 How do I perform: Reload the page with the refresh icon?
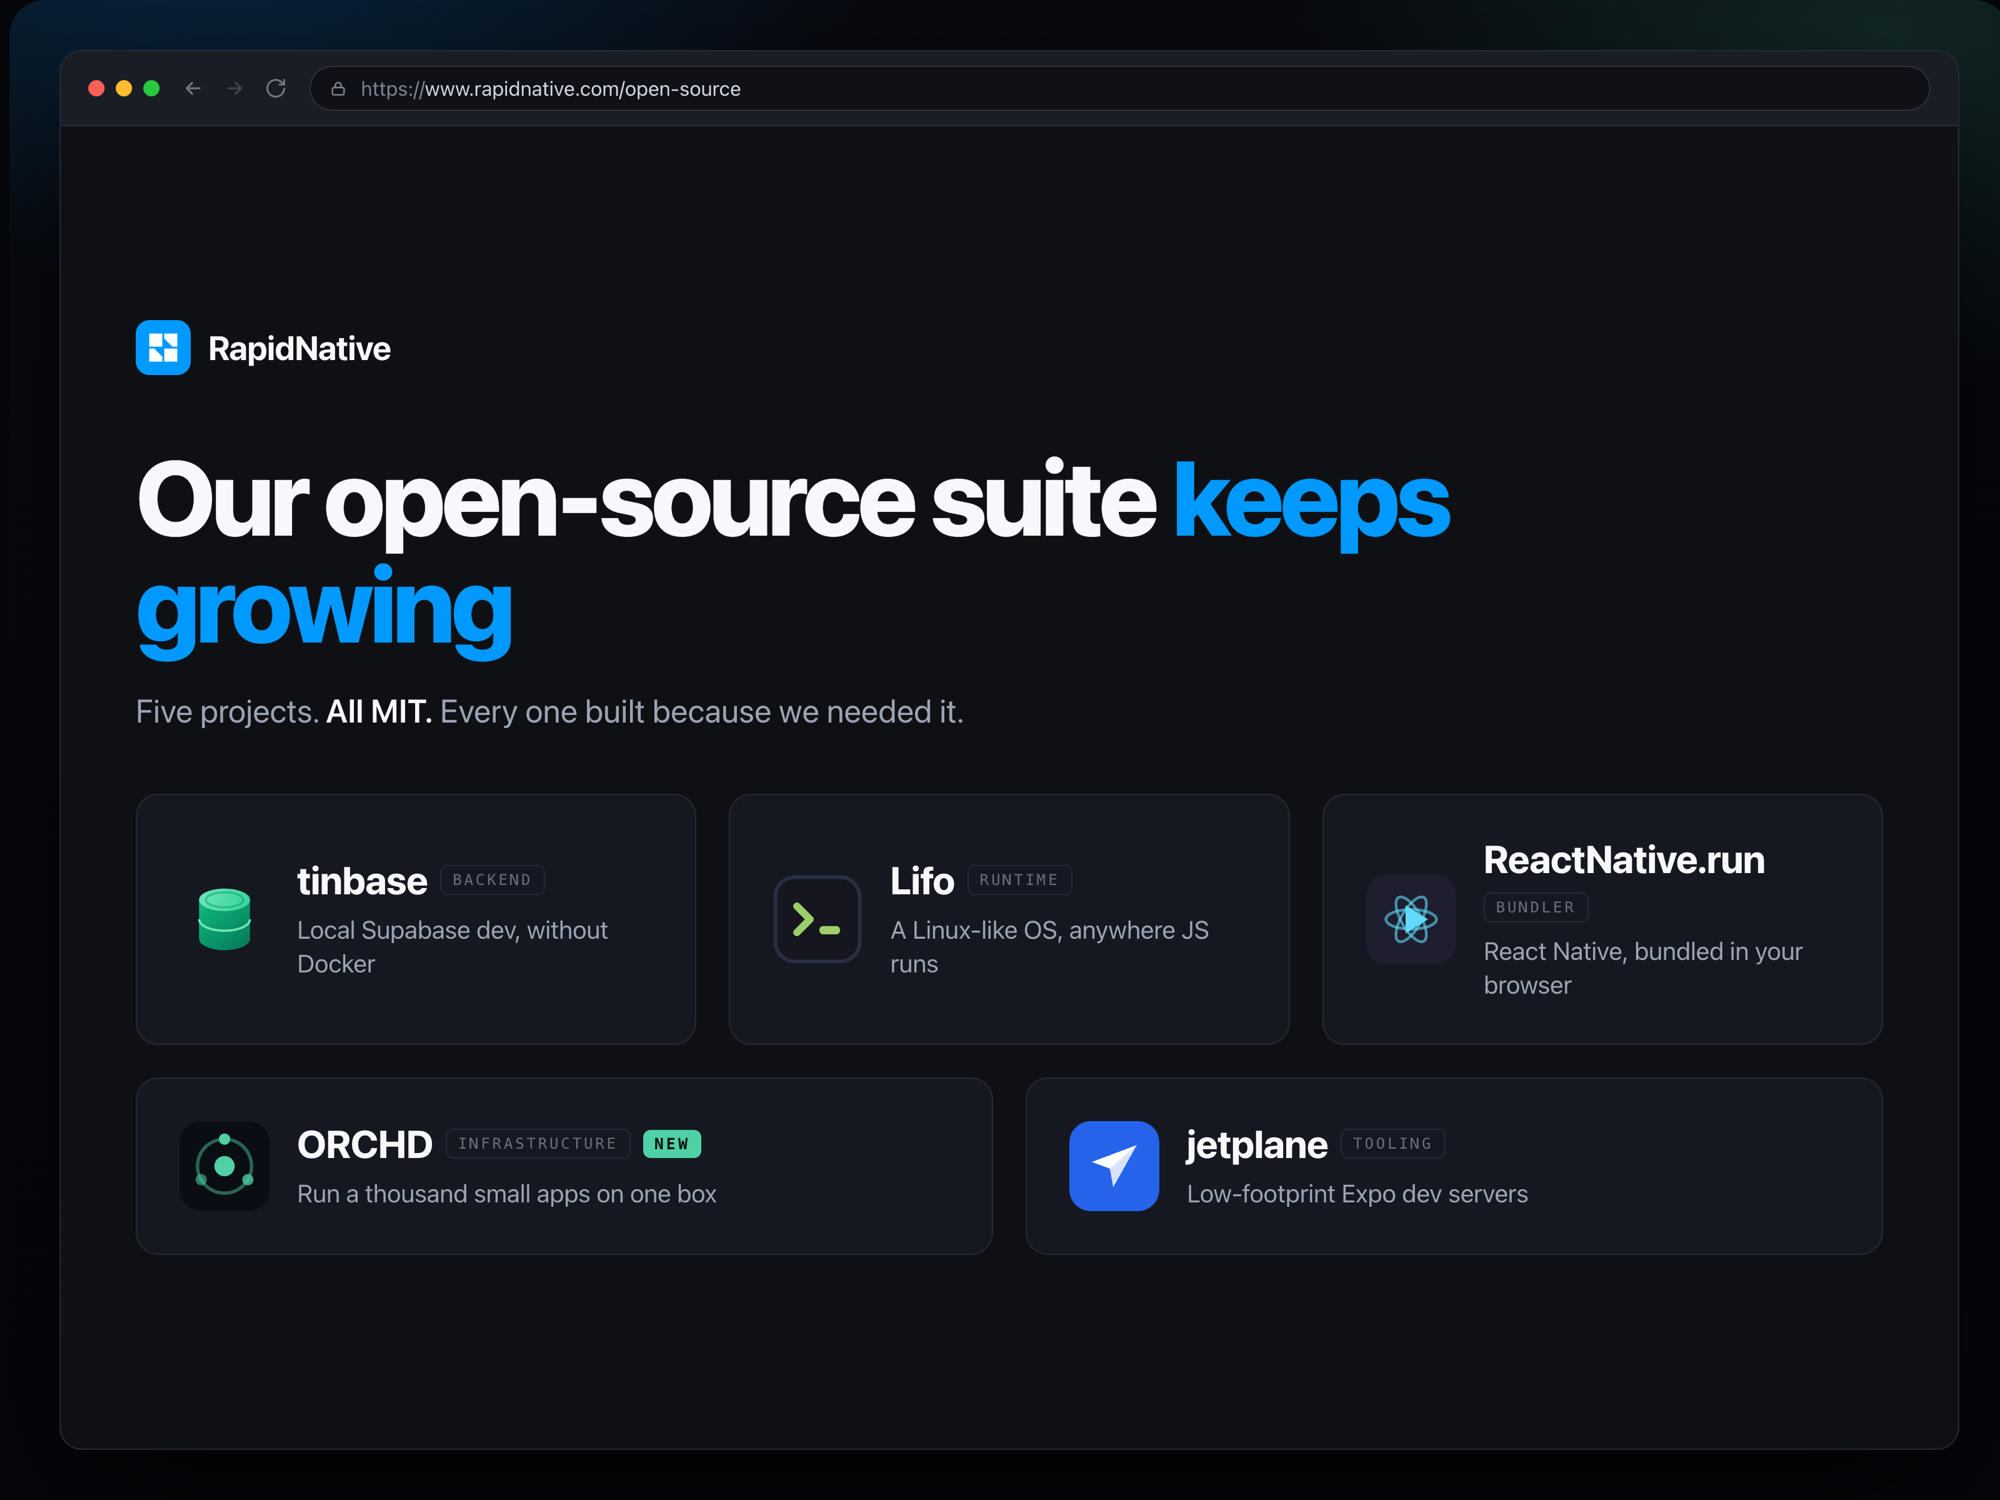point(276,89)
